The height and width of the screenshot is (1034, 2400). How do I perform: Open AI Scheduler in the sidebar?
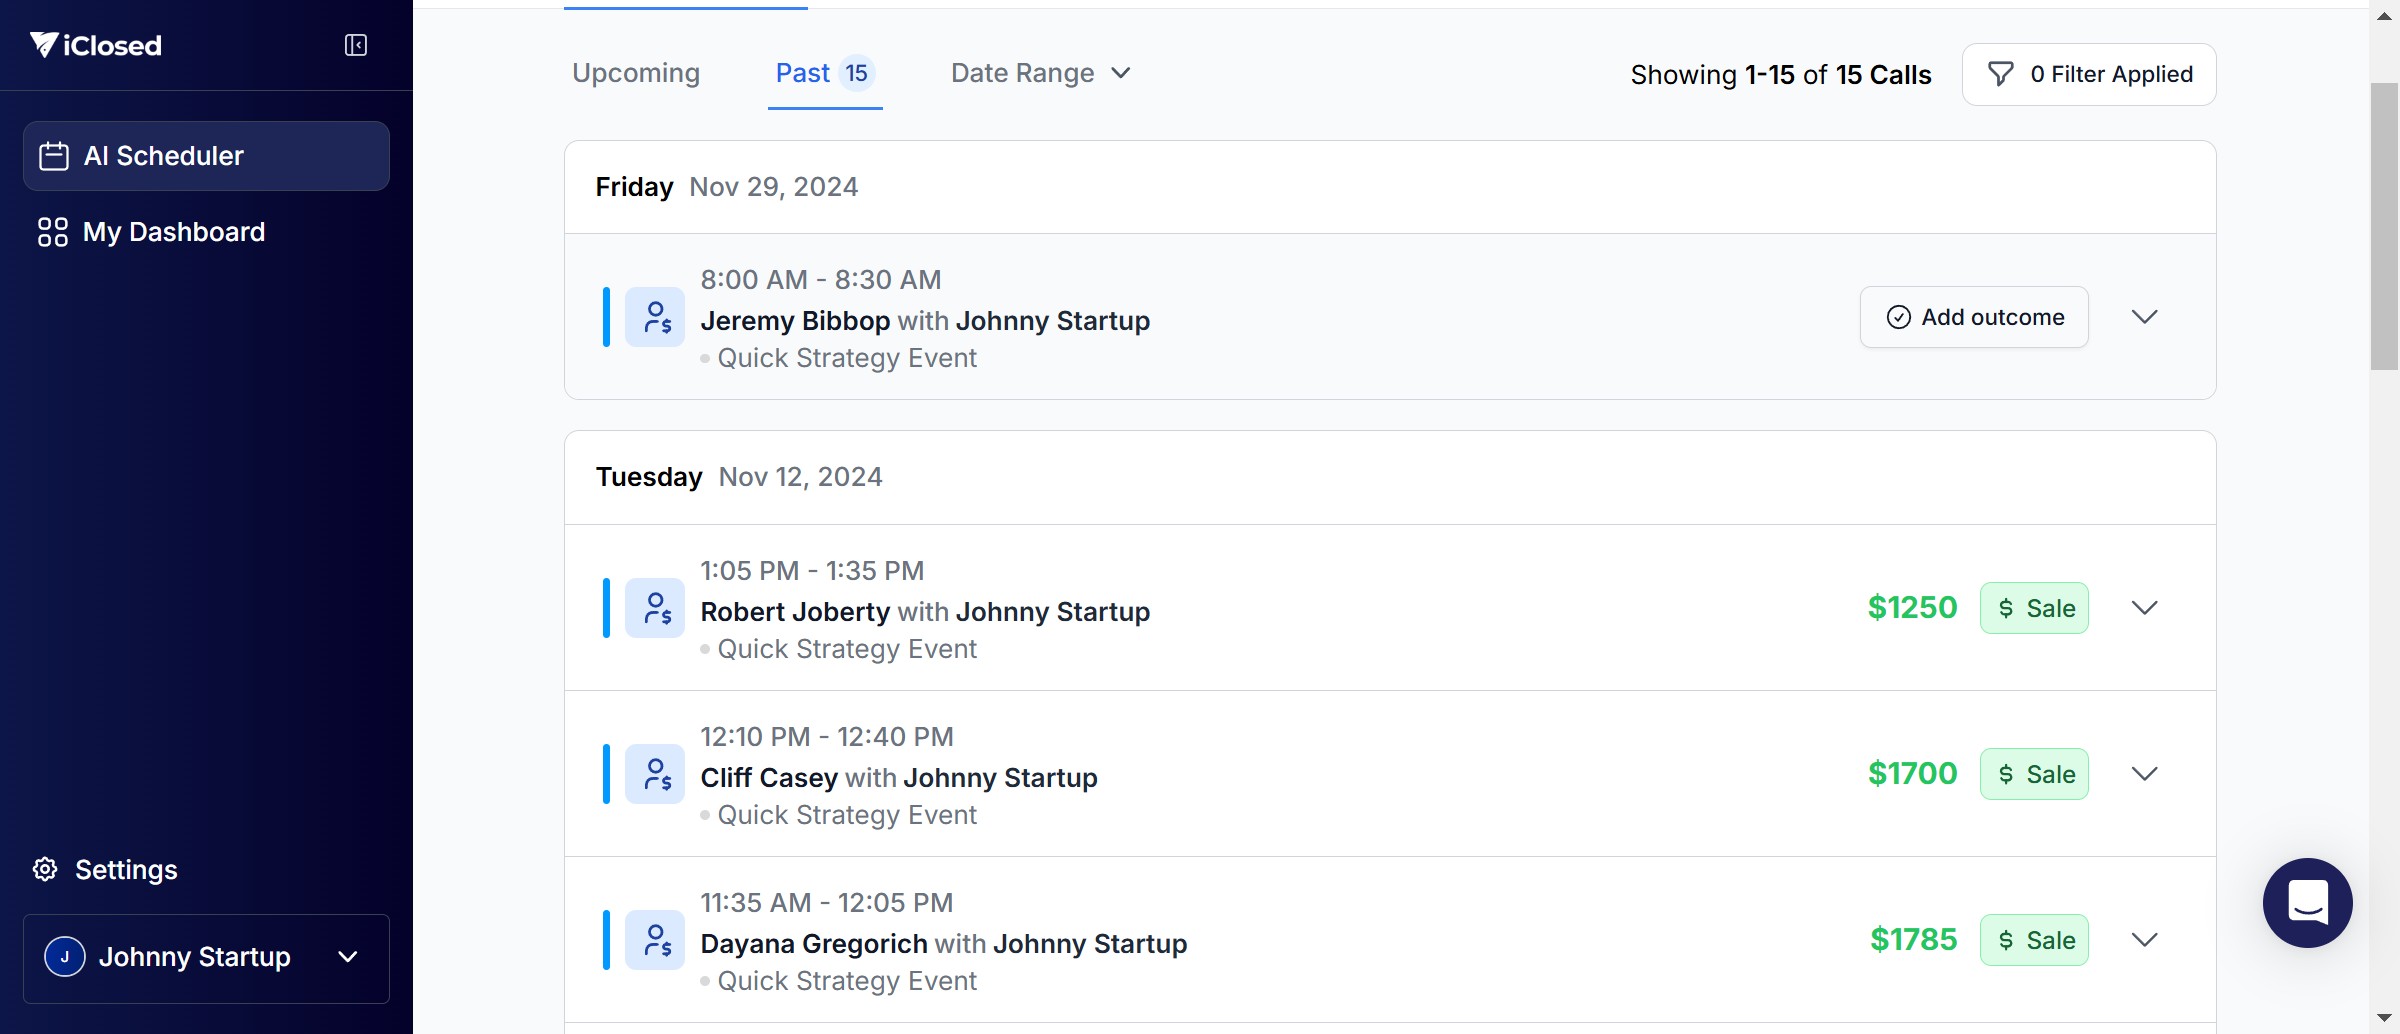(206, 156)
